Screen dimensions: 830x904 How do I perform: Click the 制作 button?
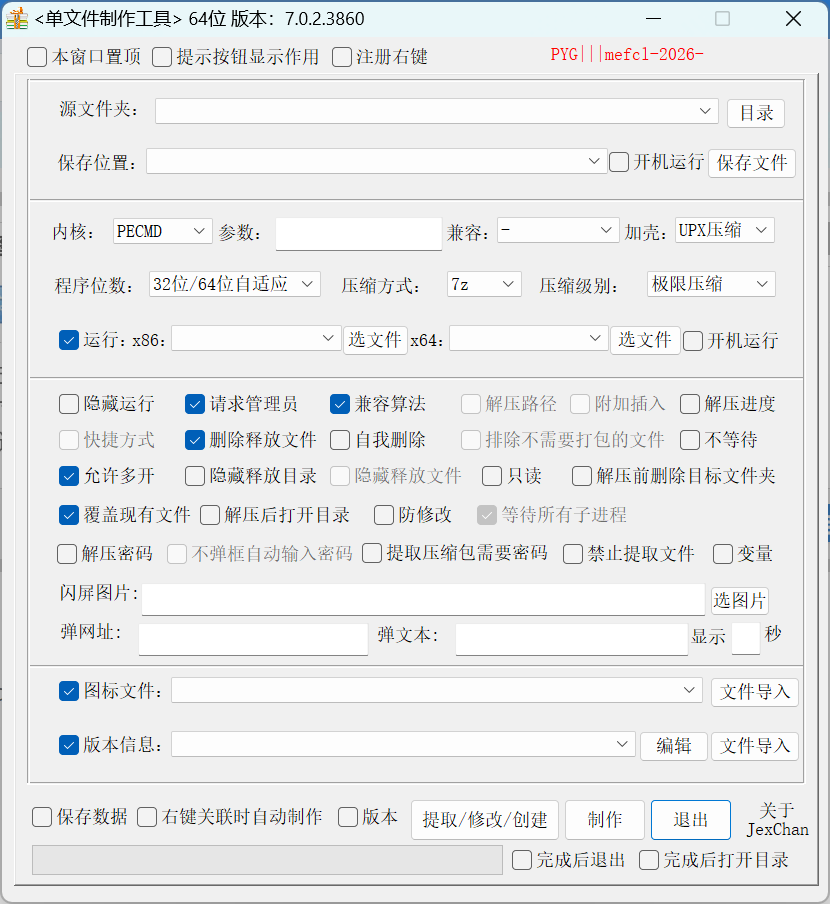[604, 820]
